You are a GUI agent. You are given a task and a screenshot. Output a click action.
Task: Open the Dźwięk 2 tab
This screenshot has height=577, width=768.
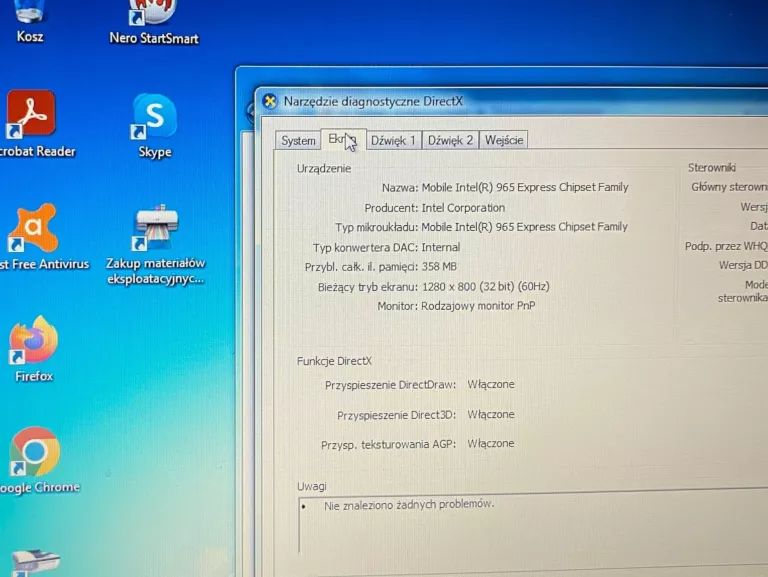point(450,141)
